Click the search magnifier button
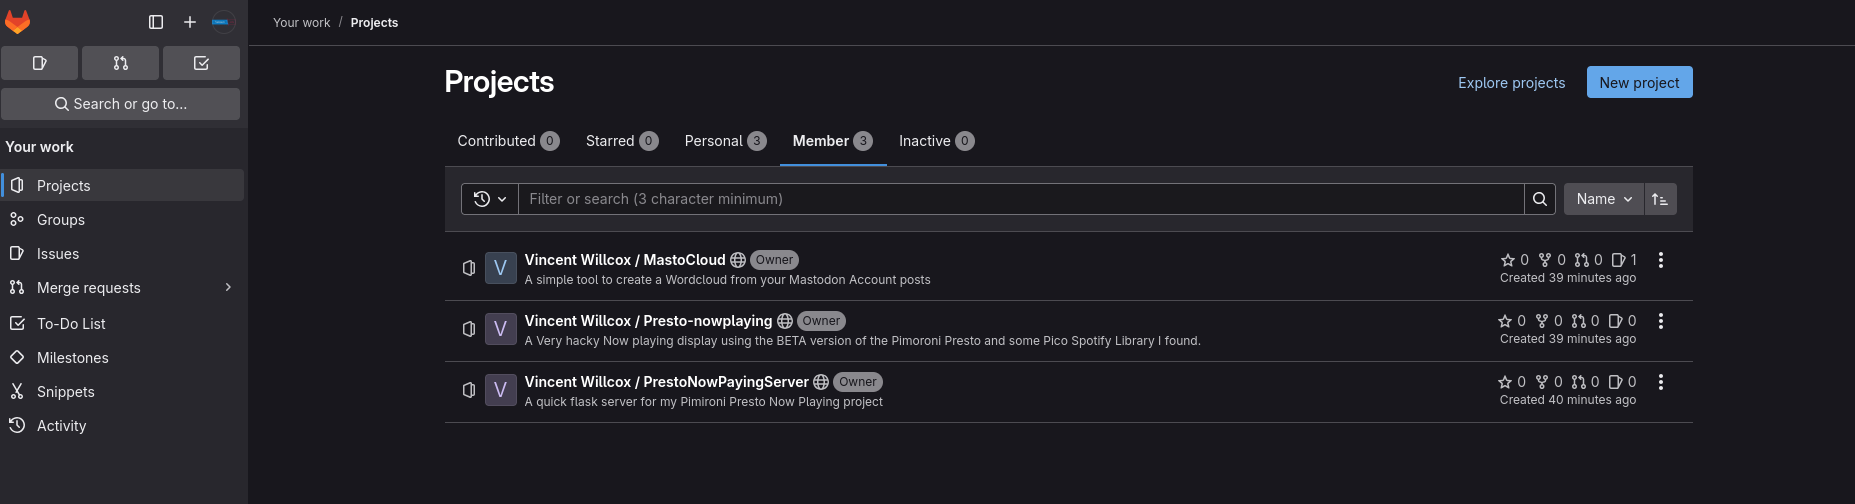The height and width of the screenshot is (504, 1855). point(1540,199)
